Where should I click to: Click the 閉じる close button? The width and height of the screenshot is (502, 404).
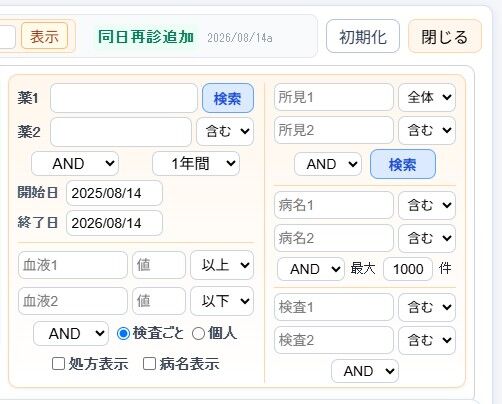click(x=445, y=36)
